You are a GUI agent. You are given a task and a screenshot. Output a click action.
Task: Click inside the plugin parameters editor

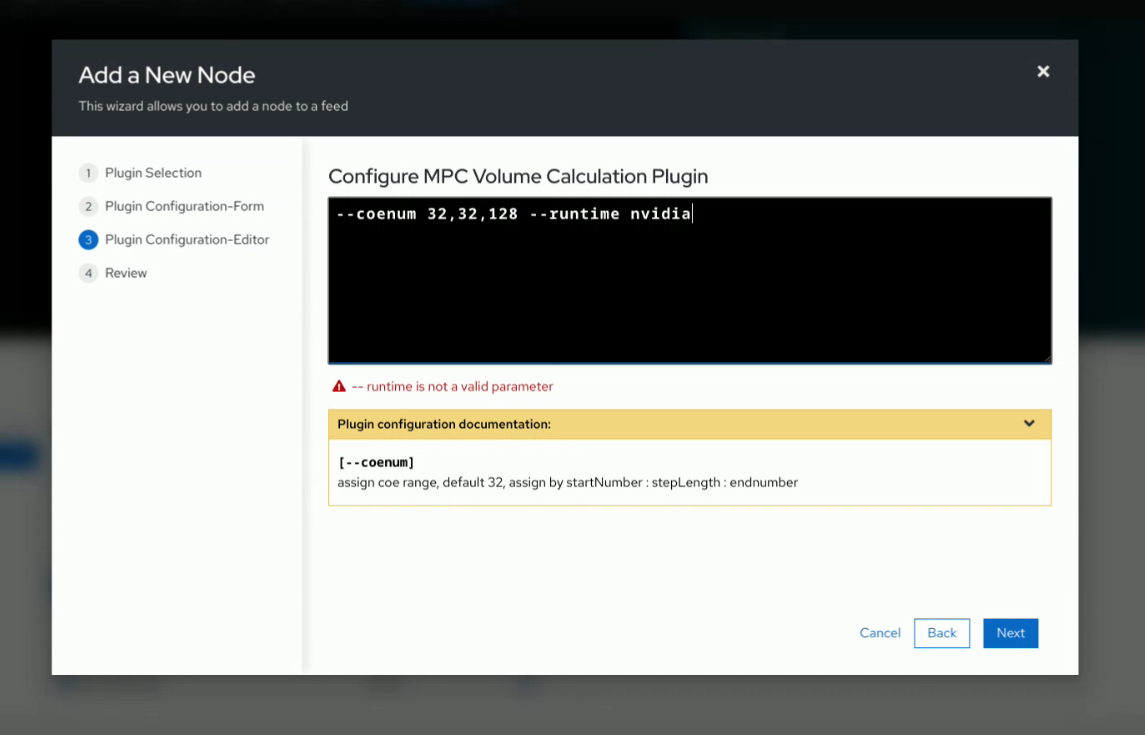pos(689,280)
